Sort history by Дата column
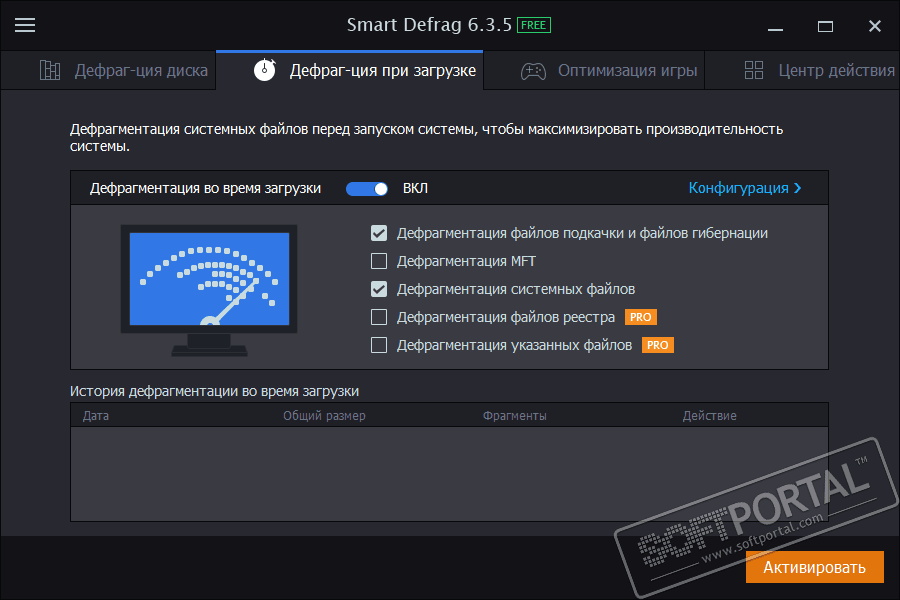The image size is (900, 600). pyautogui.click(x=95, y=416)
